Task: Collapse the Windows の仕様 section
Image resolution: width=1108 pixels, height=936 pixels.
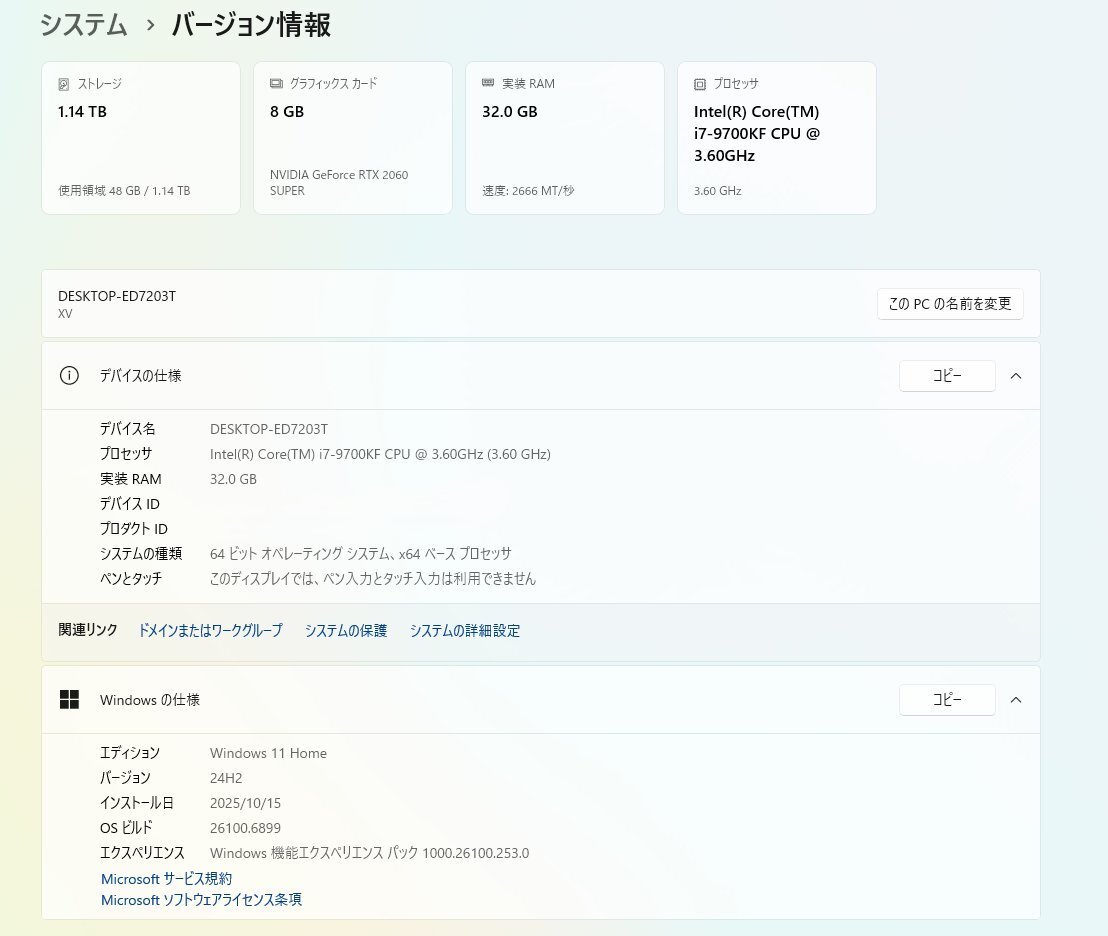Action: pyautogui.click(x=1016, y=699)
